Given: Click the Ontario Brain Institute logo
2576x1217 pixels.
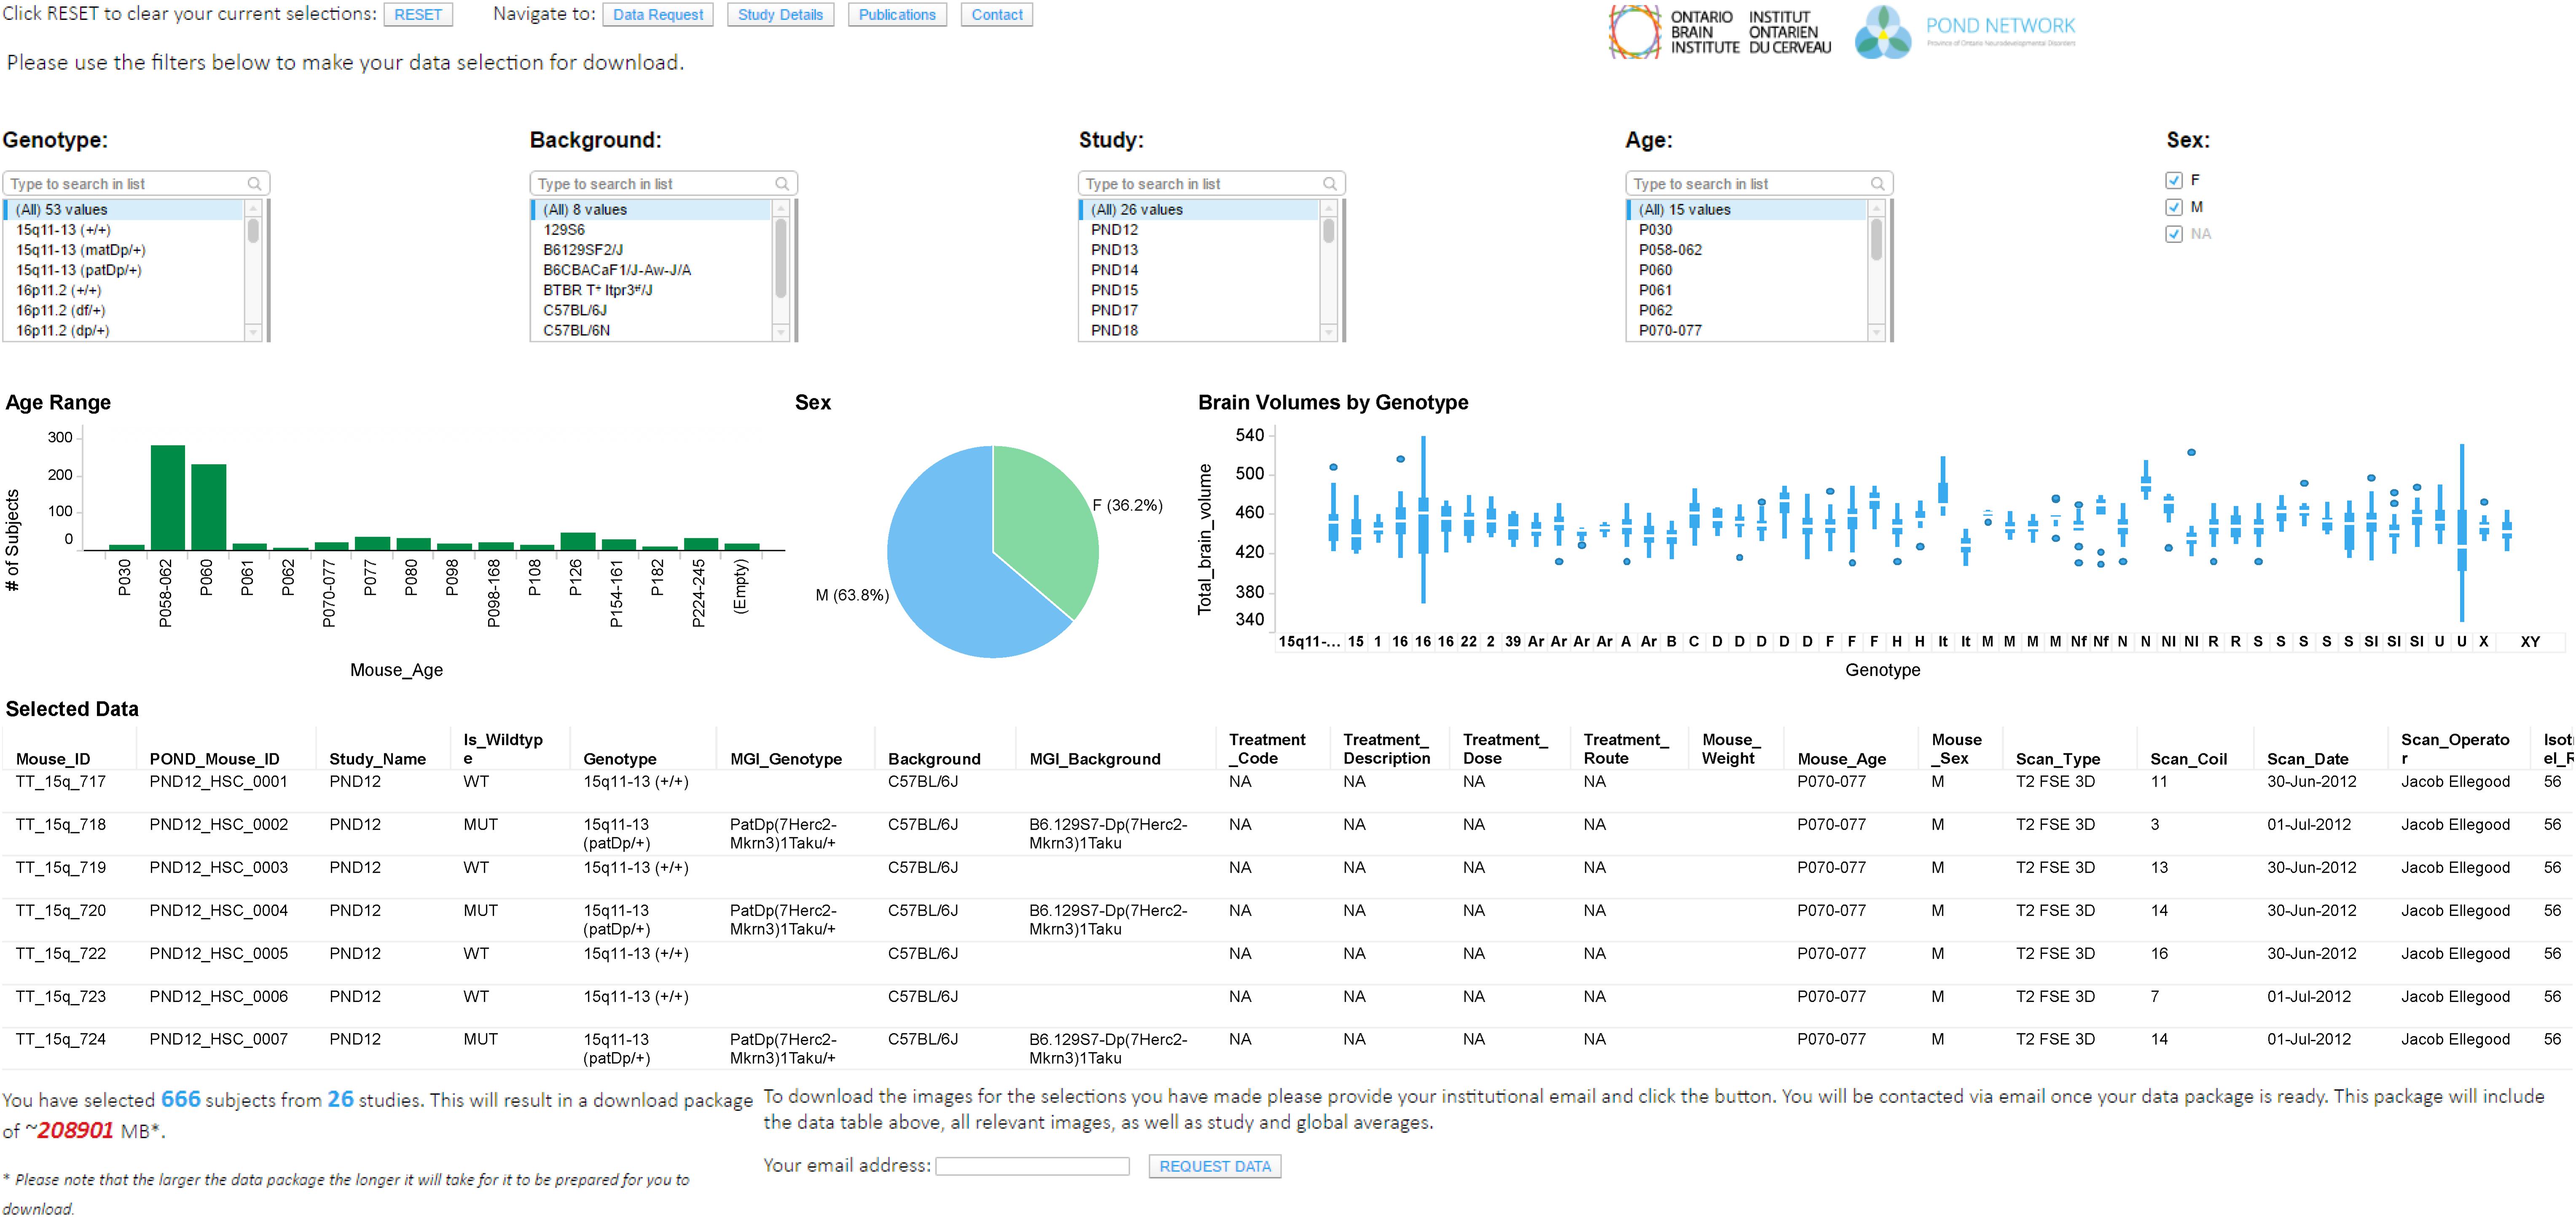Looking at the screenshot, I should coord(1720,32).
